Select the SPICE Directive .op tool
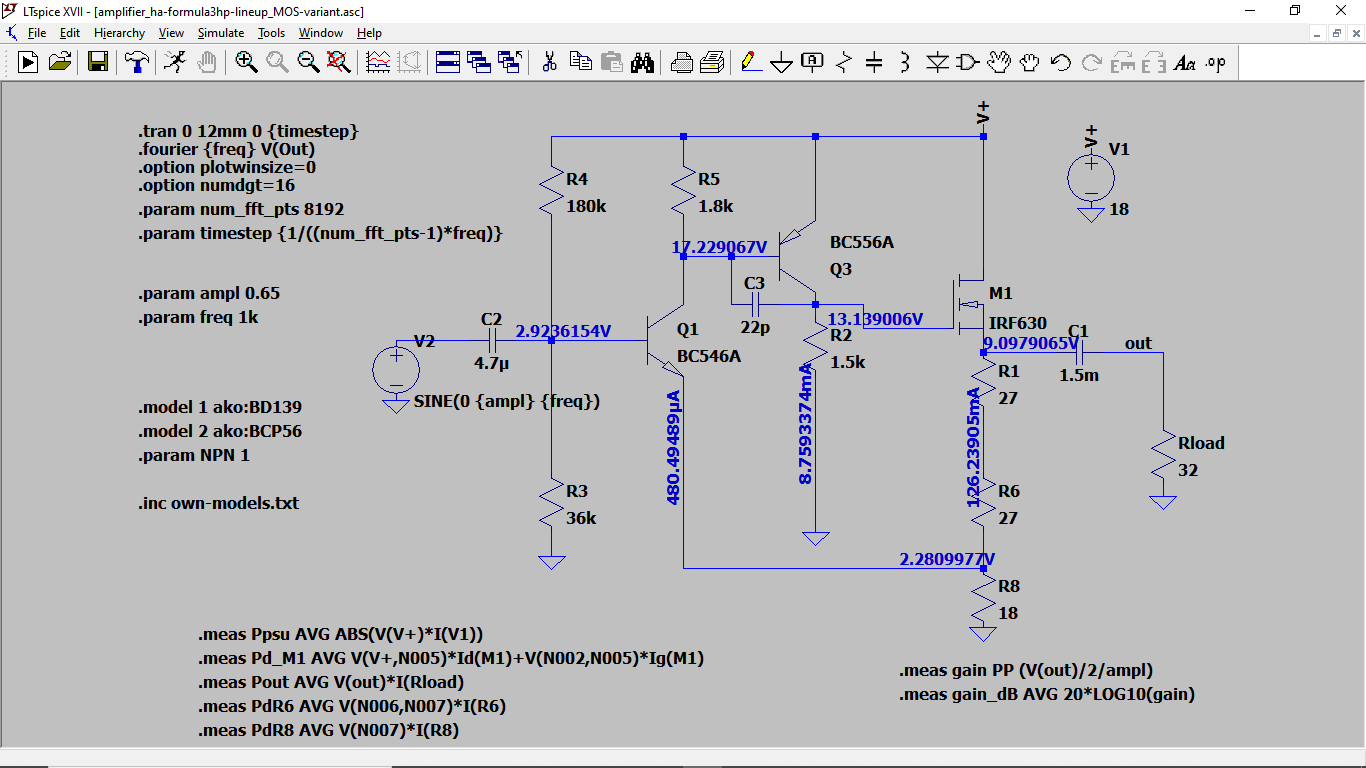This screenshot has width=1366, height=768. click(1216, 62)
